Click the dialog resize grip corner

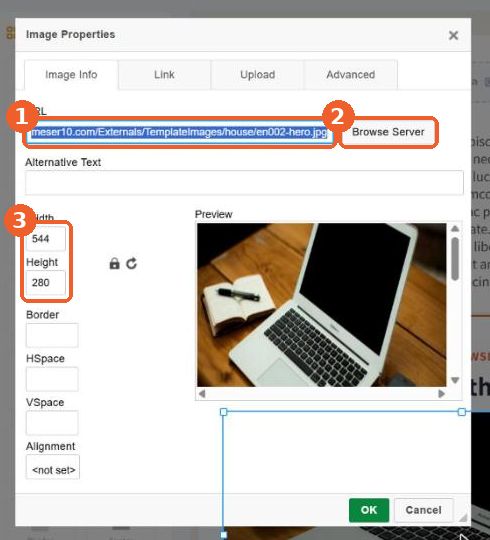[x=463, y=518]
